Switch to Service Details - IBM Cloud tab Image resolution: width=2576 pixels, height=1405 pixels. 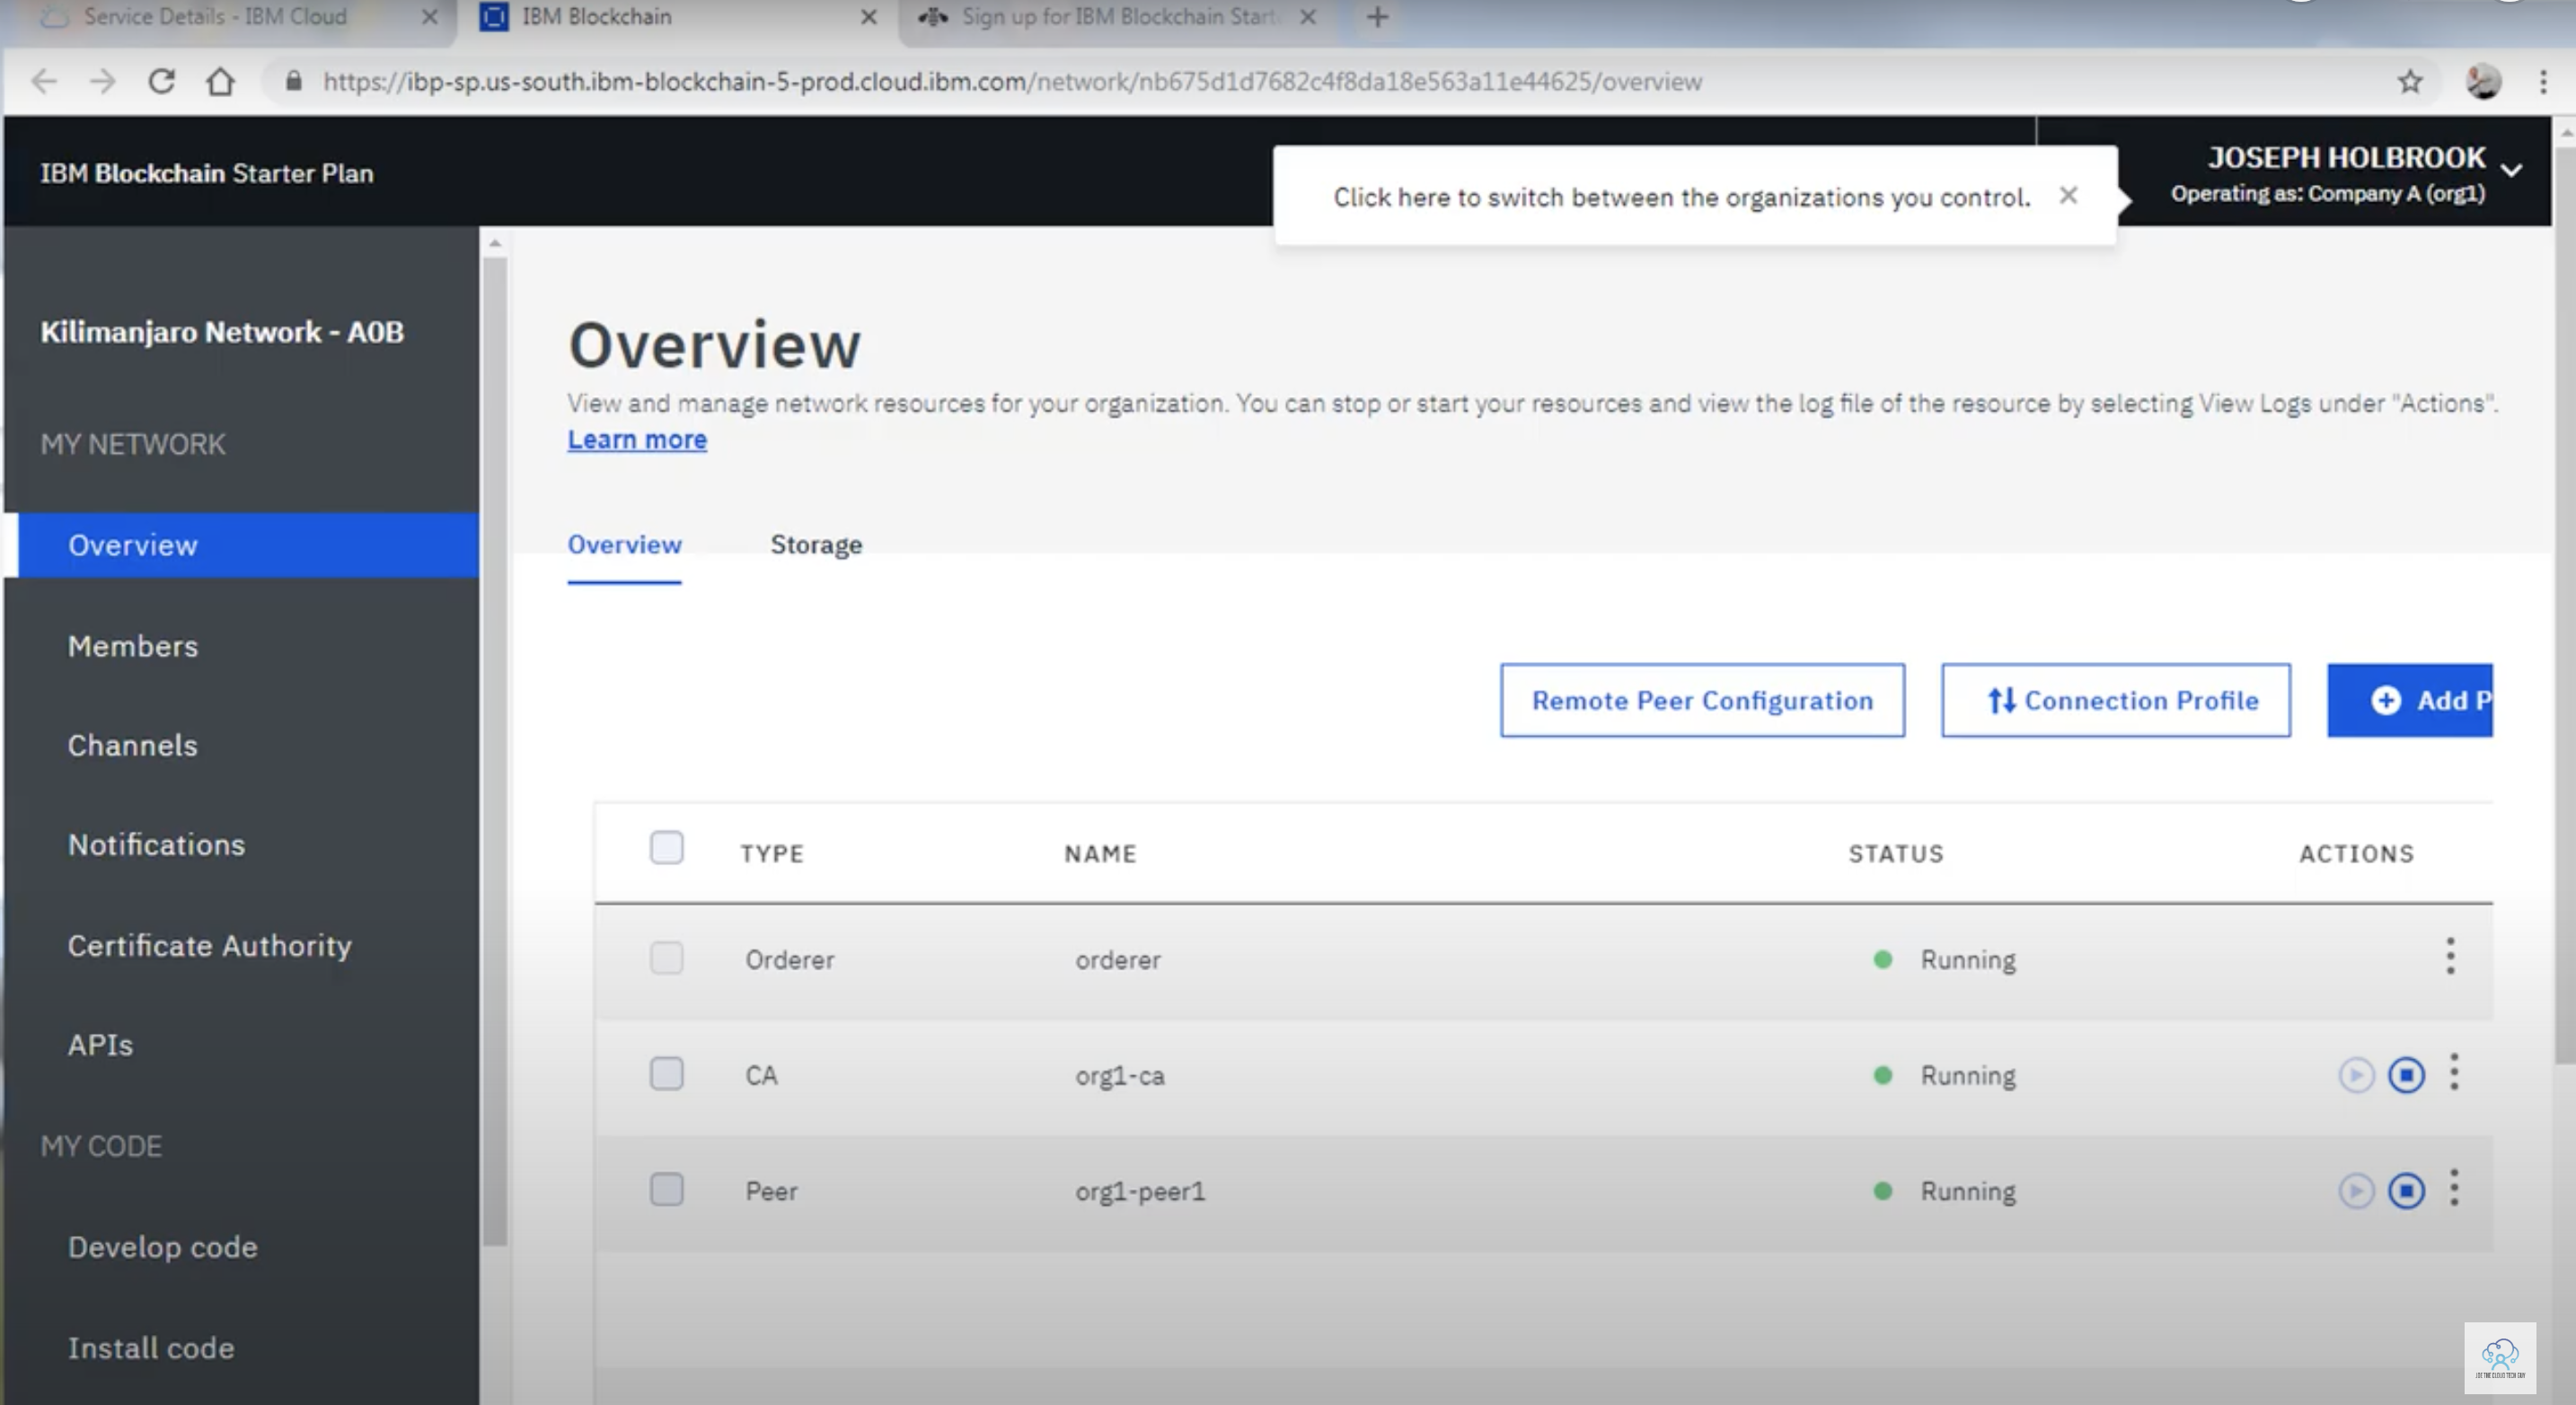point(215,17)
